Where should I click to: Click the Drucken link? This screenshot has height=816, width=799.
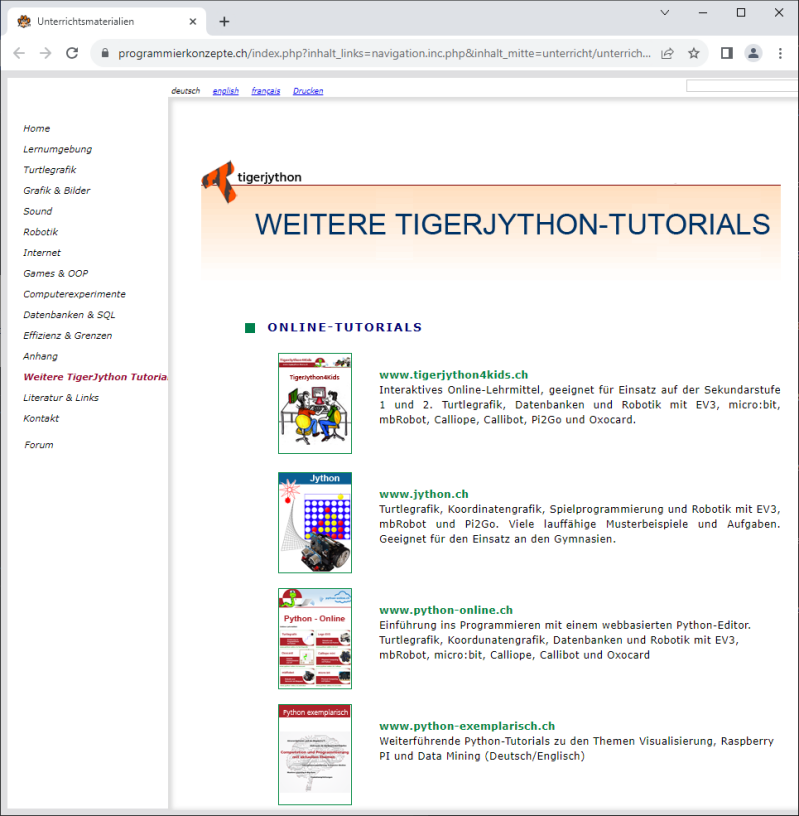click(x=308, y=91)
